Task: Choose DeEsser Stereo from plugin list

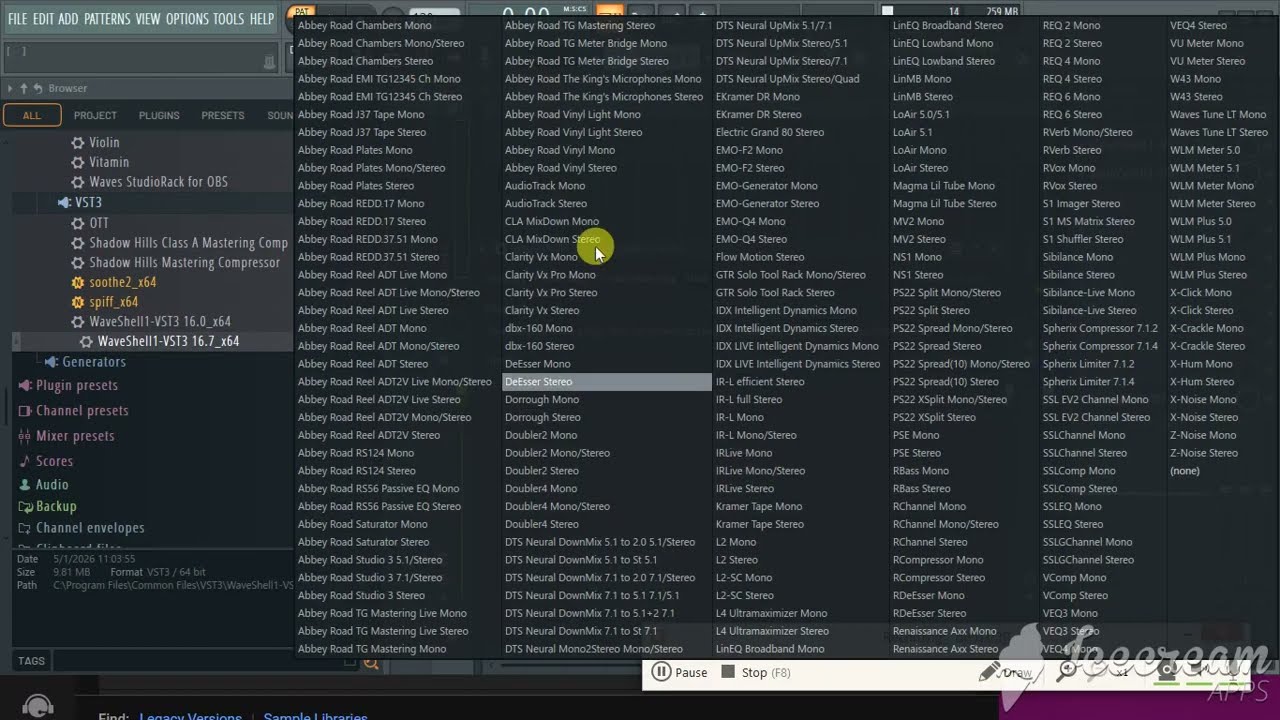Action: click(x=606, y=382)
